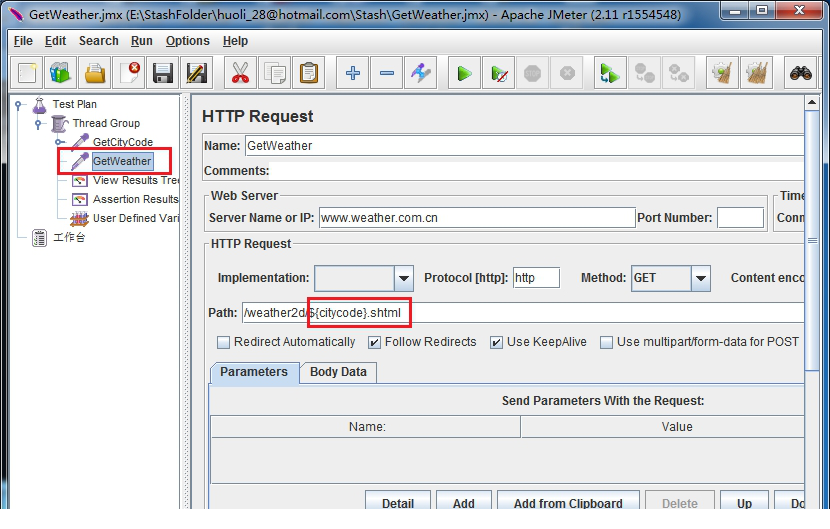Open the Implementation dropdown

[403, 278]
